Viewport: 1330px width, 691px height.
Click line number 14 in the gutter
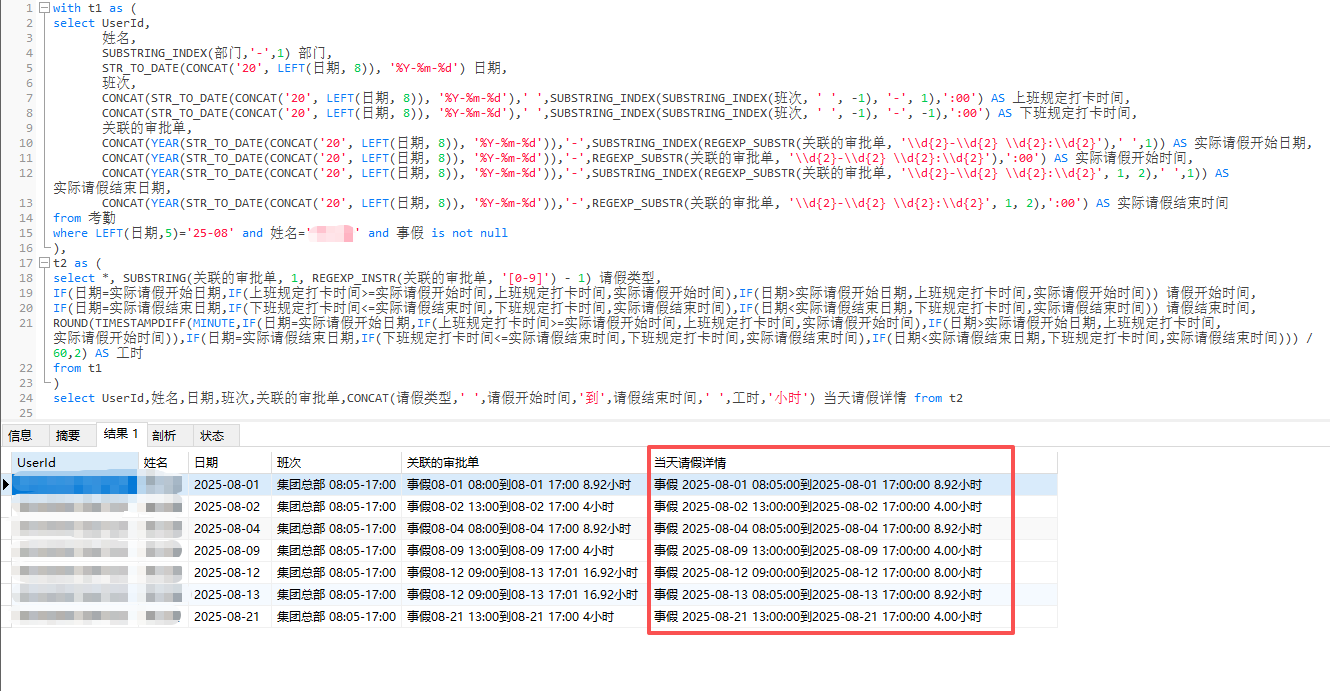pyautogui.click(x=29, y=218)
